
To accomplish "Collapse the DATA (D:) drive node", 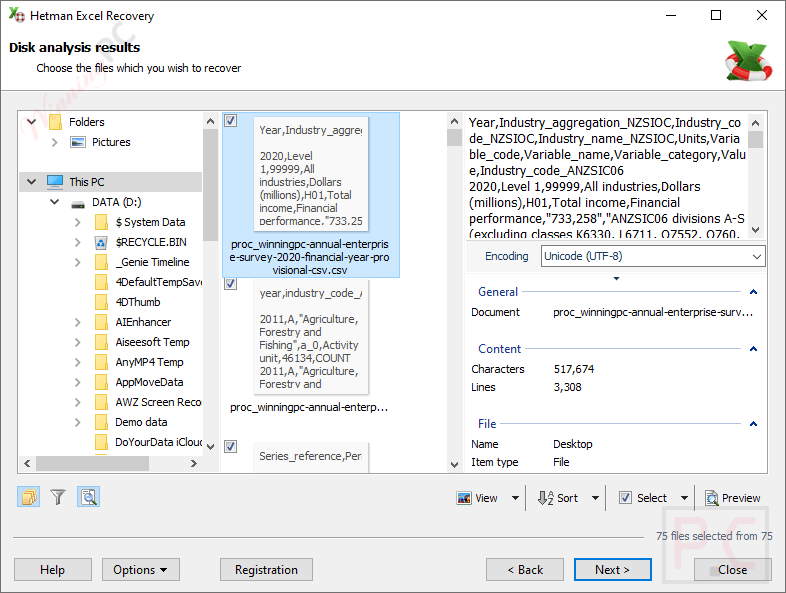I will pyautogui.click(x=54, y=202).
